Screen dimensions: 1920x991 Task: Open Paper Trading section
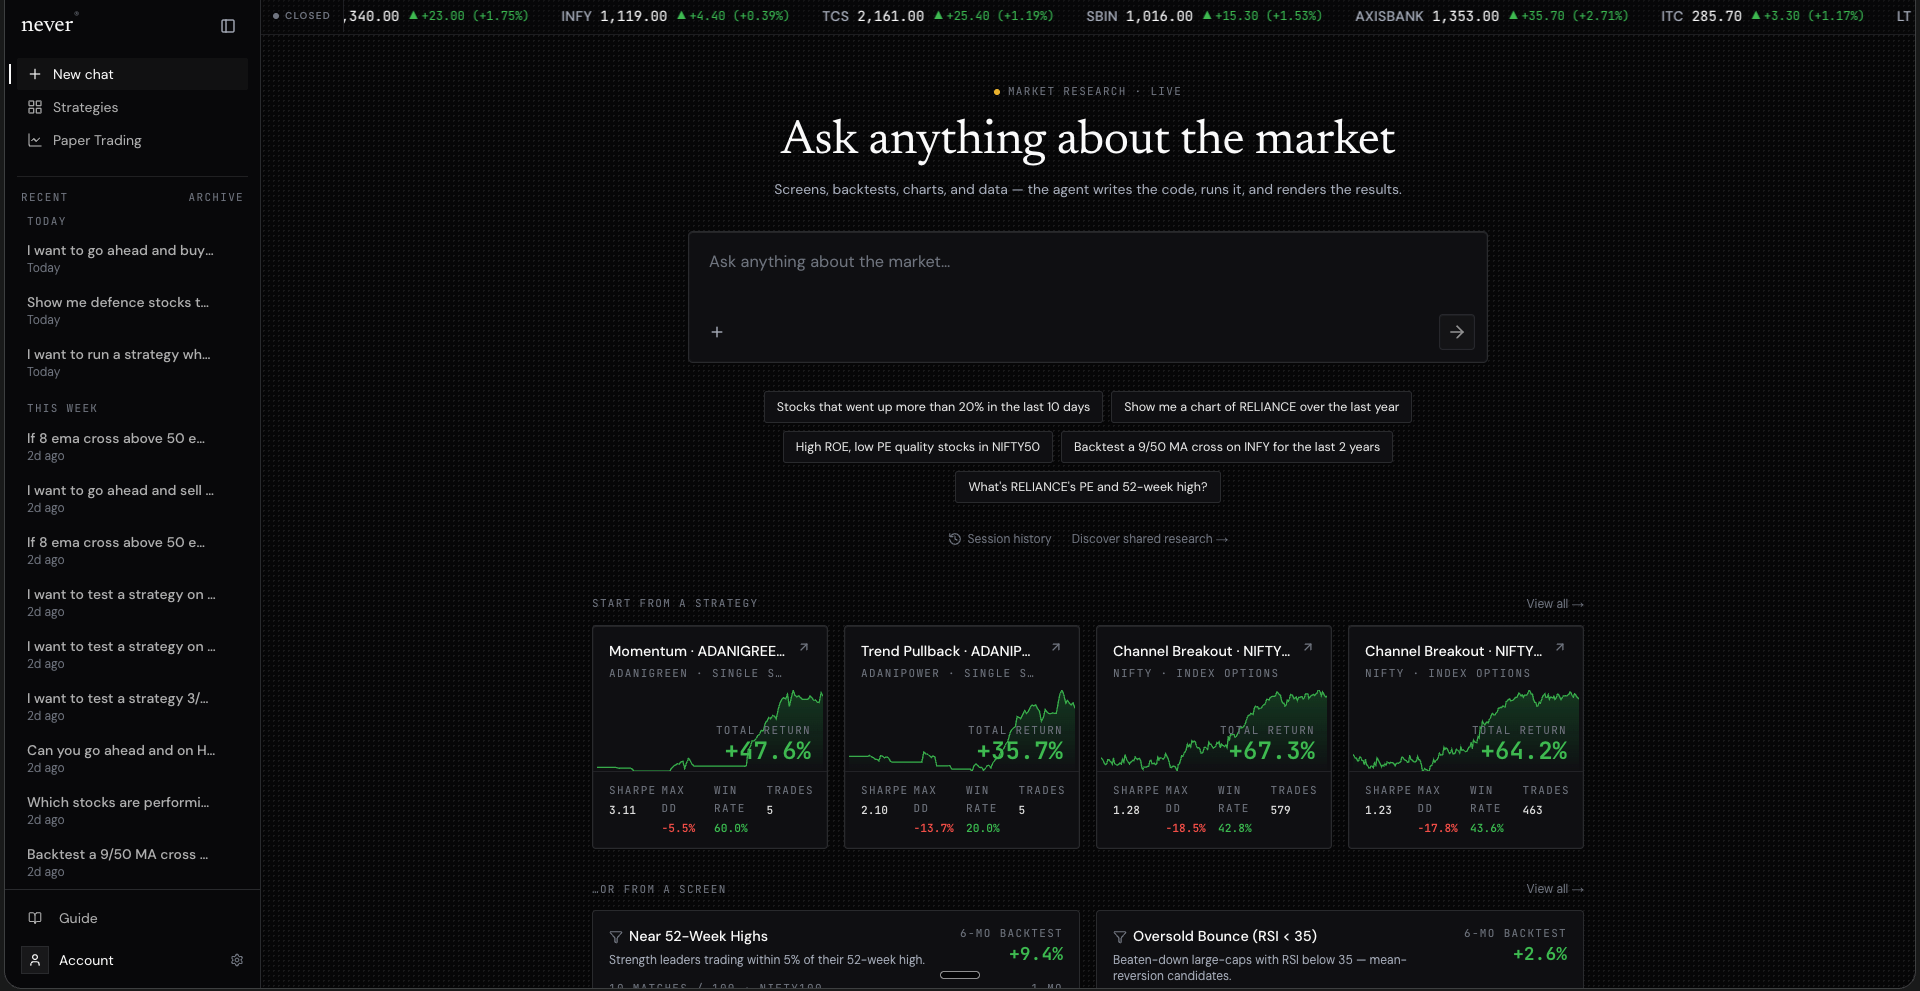(133, 140)
